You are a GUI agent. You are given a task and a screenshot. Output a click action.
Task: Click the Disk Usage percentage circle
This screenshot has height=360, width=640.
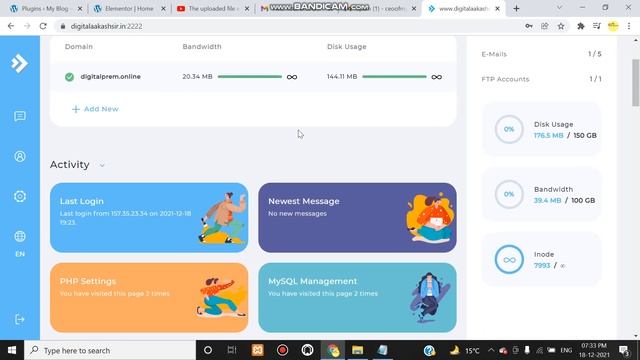[509, 129]
